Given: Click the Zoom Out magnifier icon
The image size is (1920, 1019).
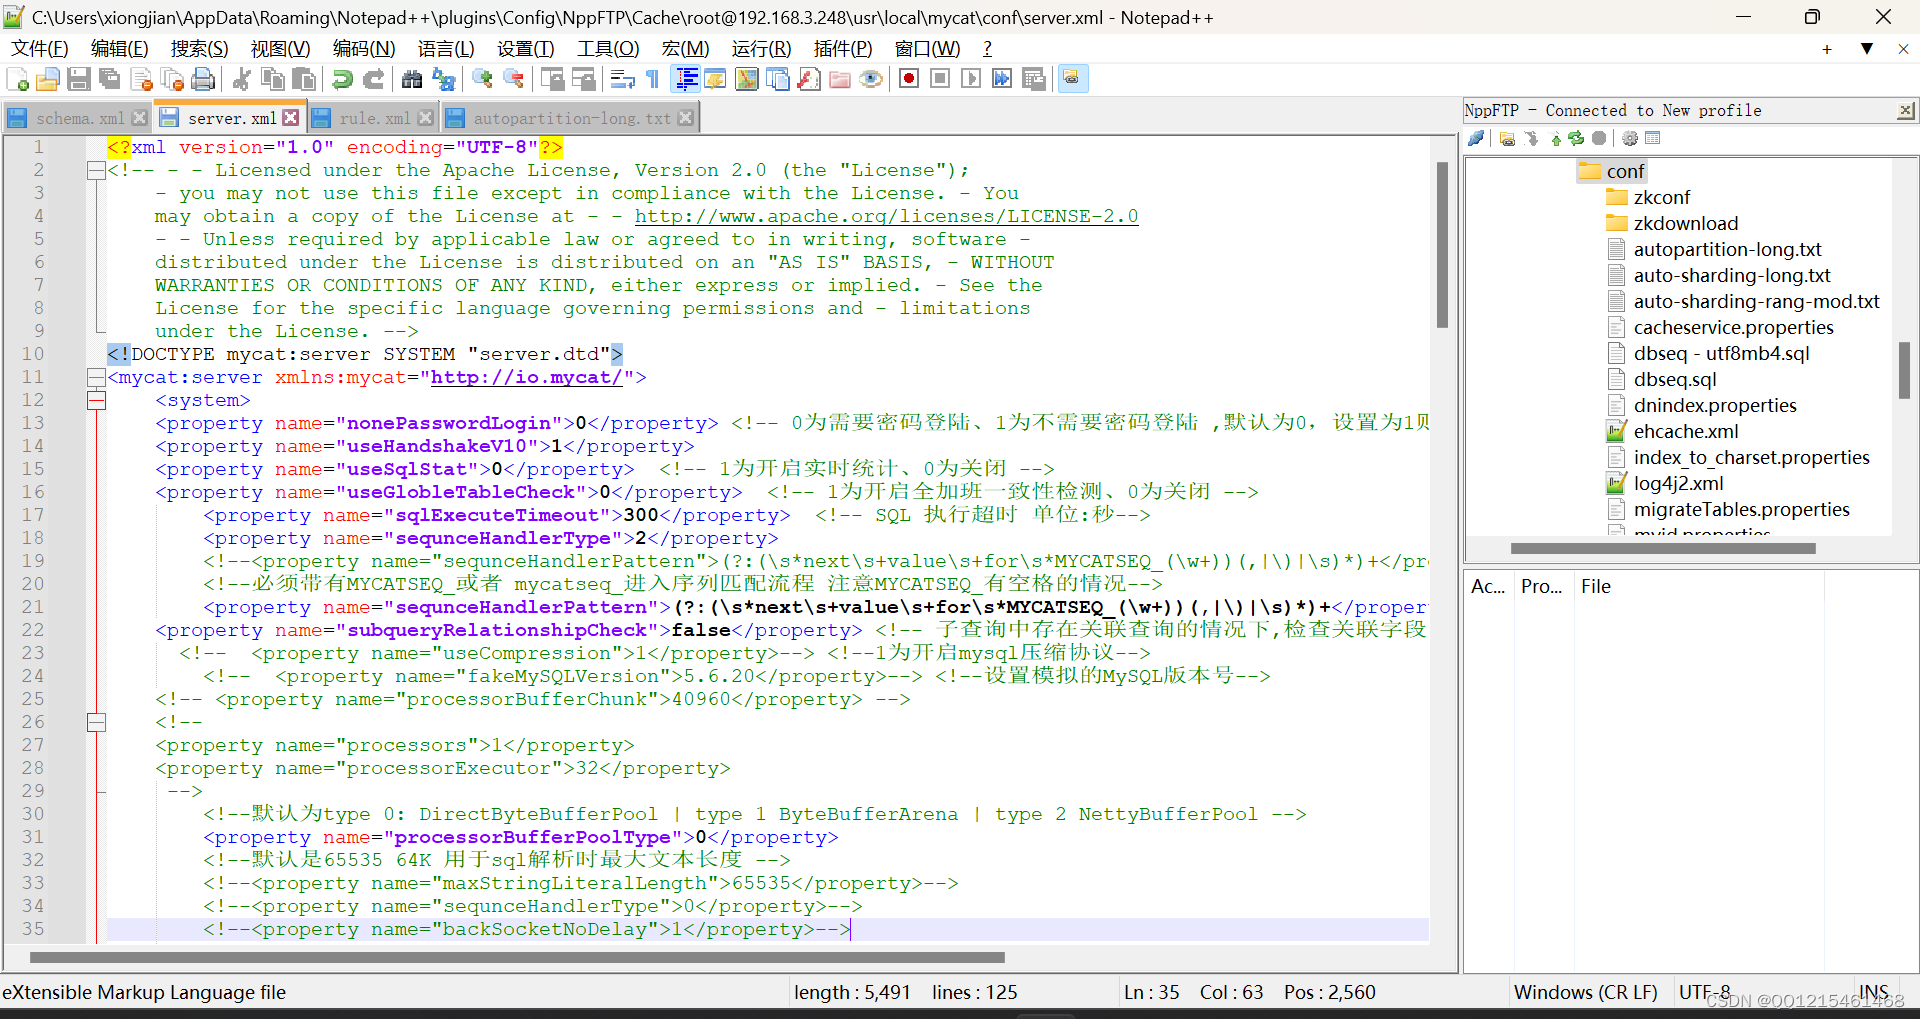Looking at the screenshot, I should click(x=514, y=79).
